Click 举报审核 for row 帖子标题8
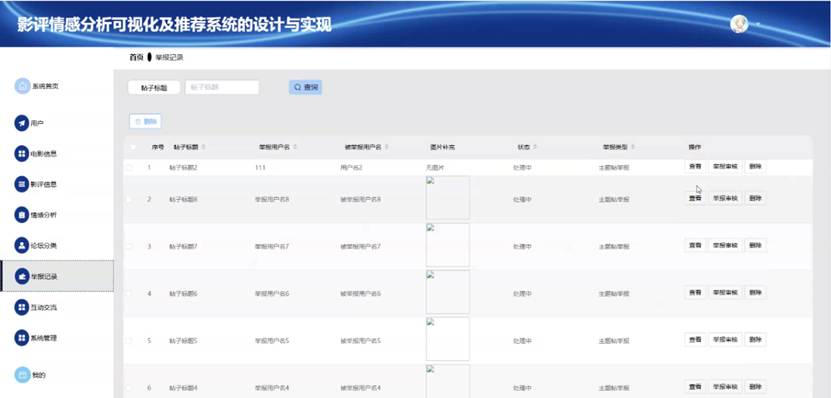This screenshot has height=398, width=831. point(725,198)
